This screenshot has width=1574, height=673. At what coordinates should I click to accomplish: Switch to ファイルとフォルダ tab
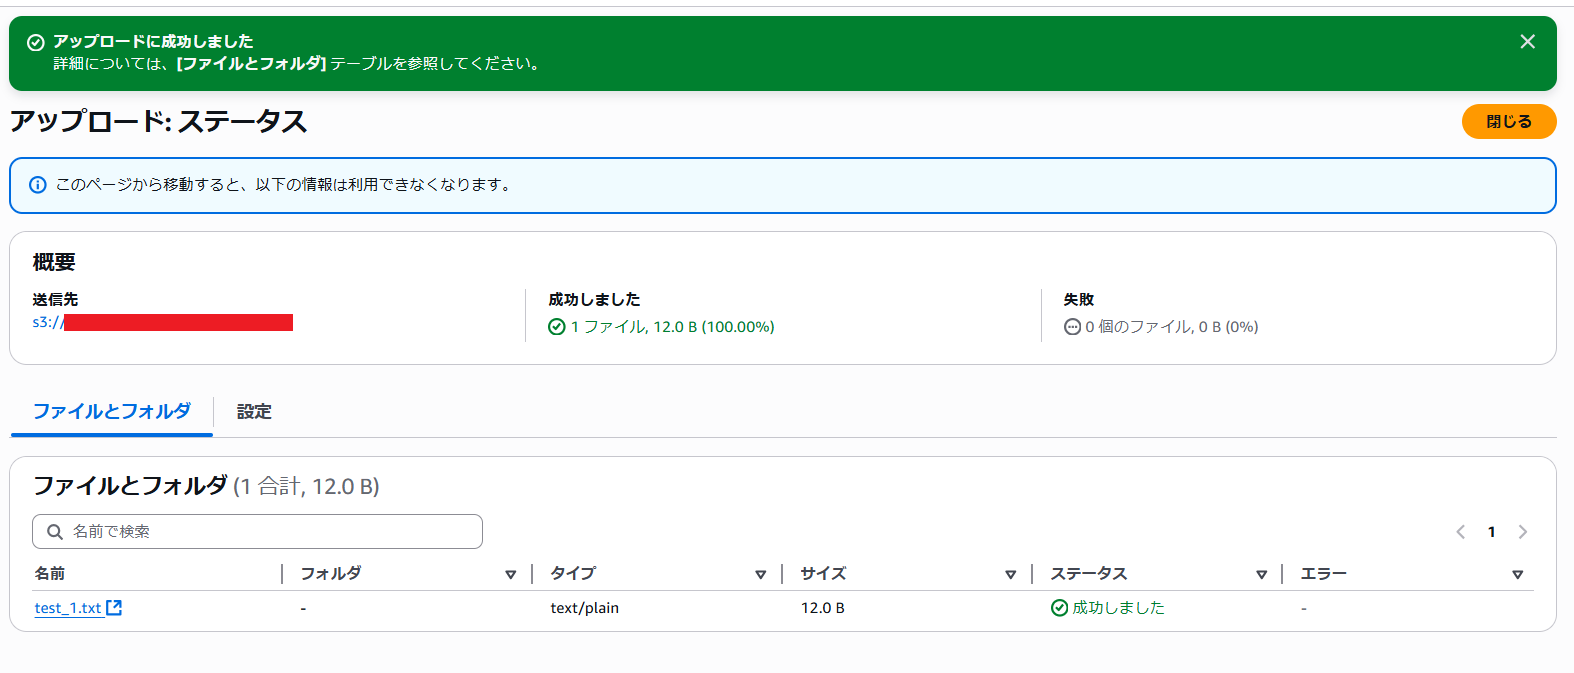coord(112,411)
